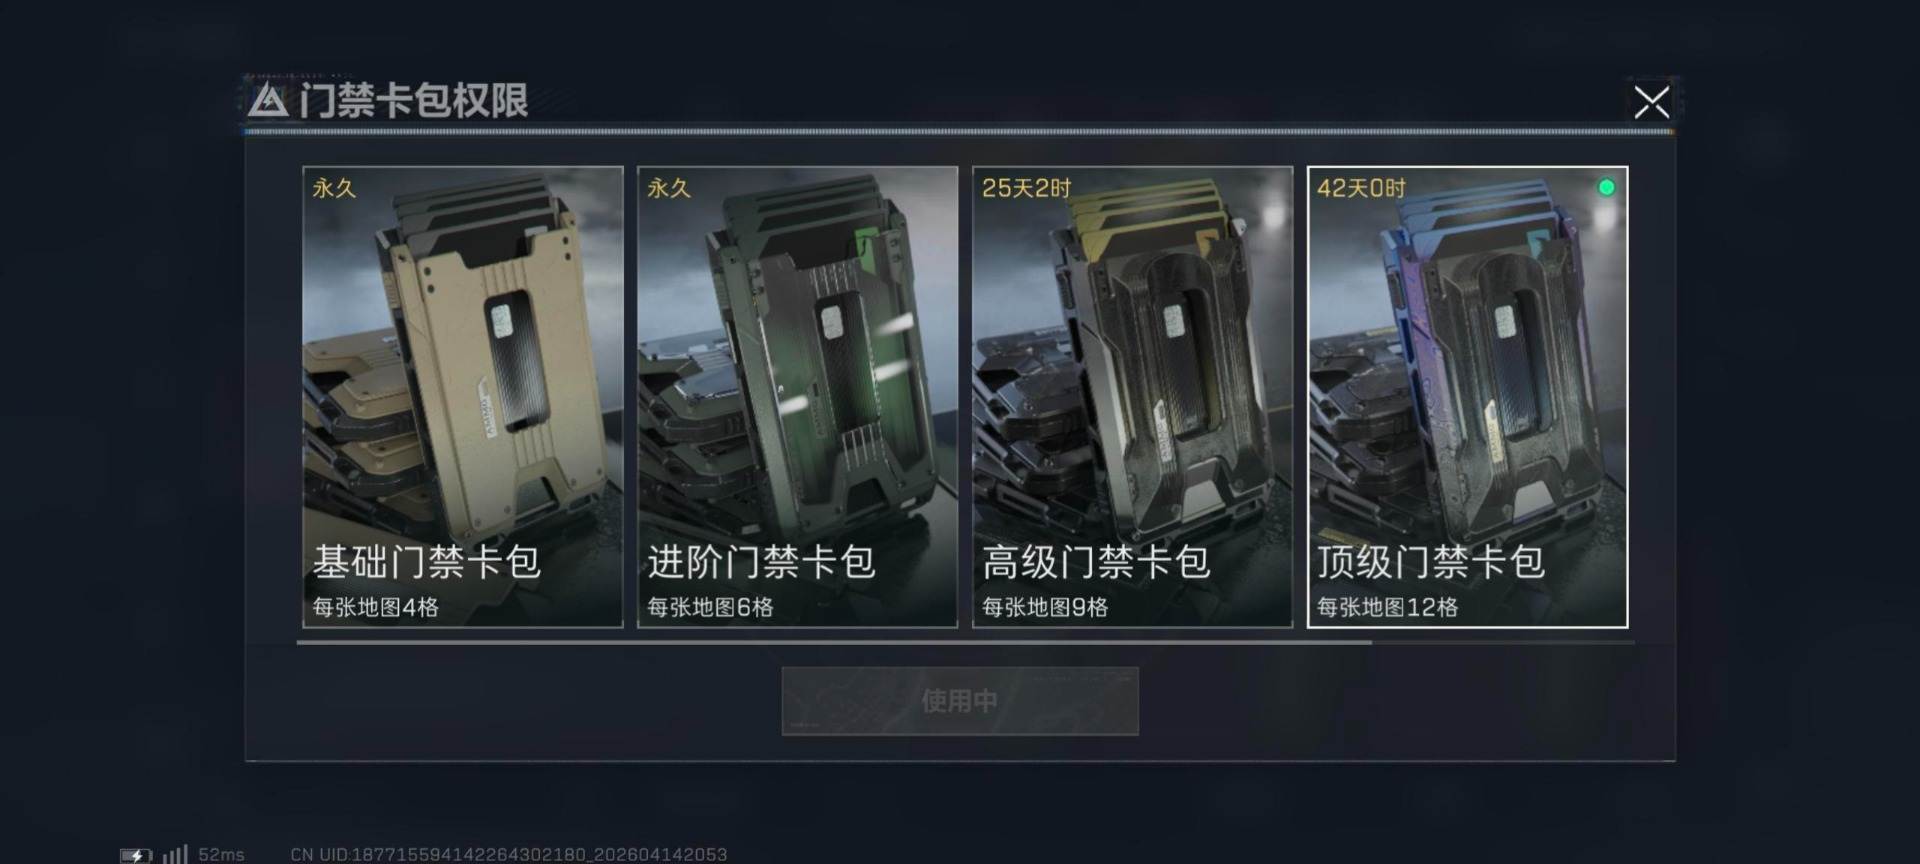
Task: Click the 42天0时 remaining time label
Action: coord(1361,188)
